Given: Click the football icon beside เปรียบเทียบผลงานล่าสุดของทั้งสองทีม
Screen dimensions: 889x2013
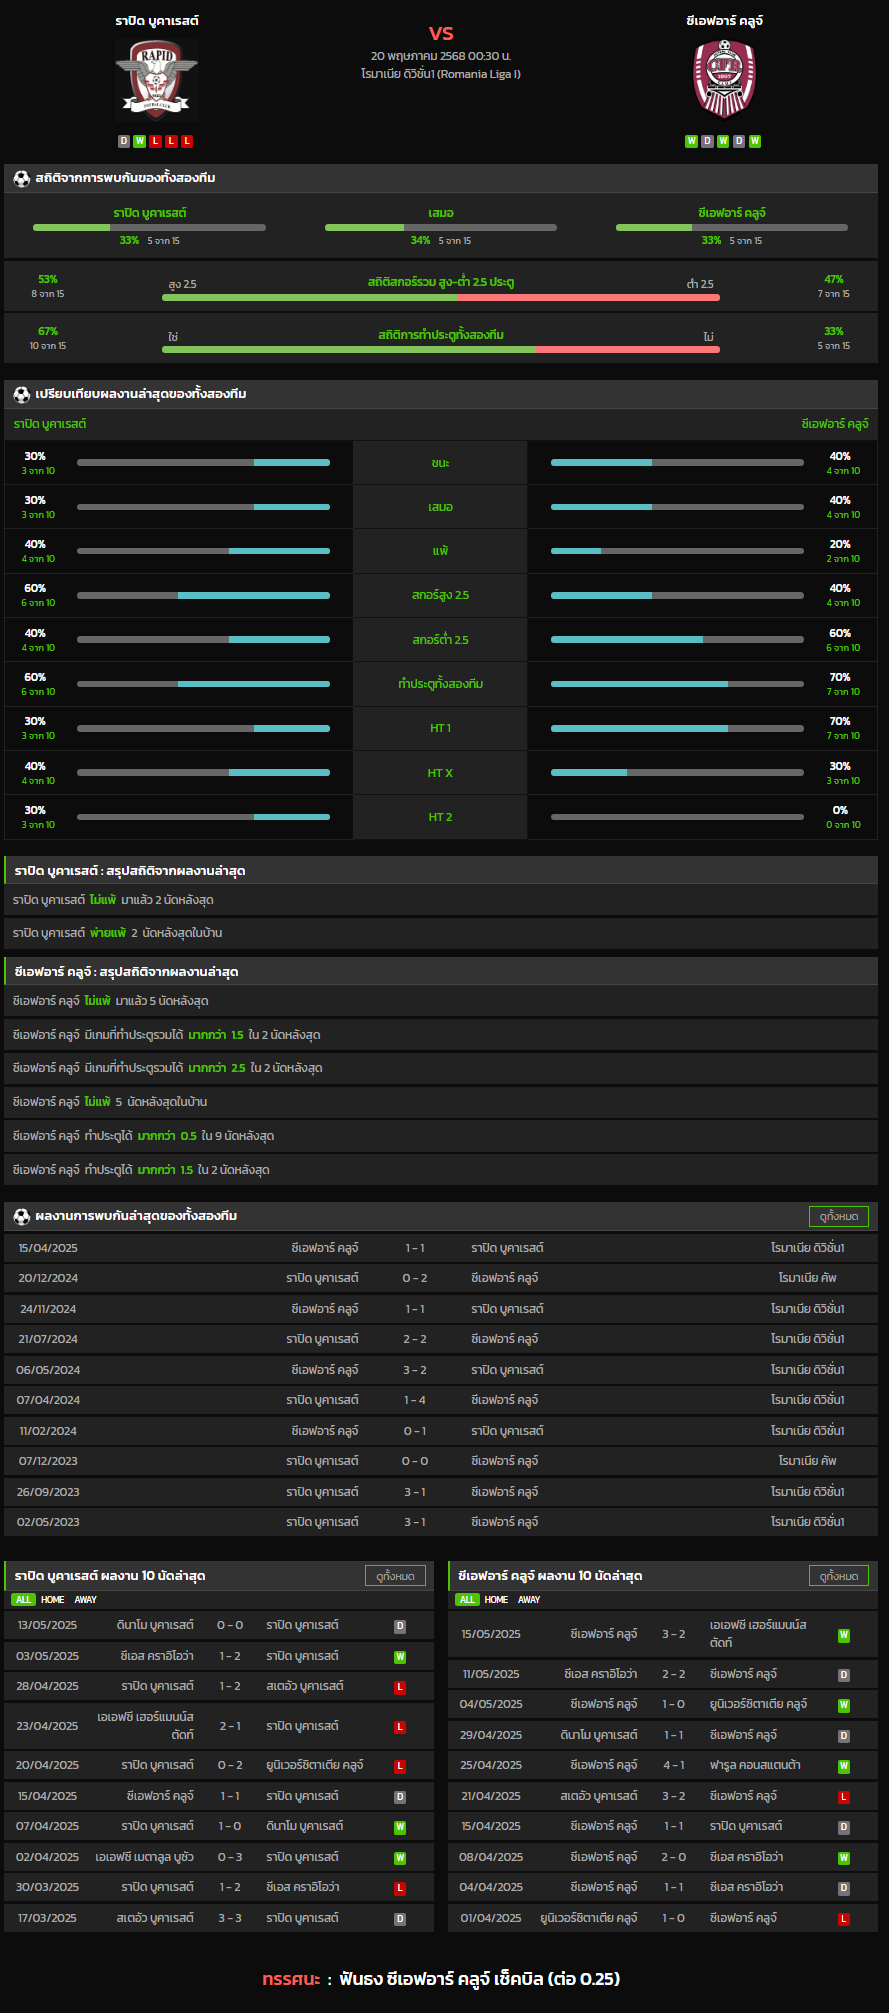Looking at the screenshot, I should 22,394.
